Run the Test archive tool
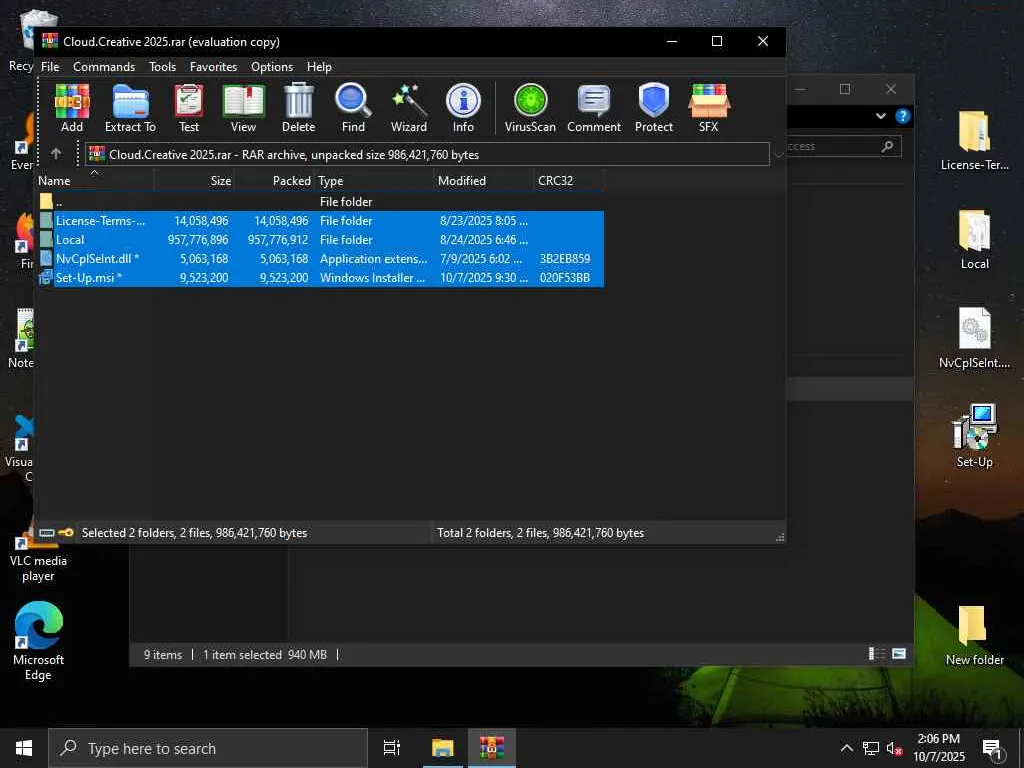The width and height of the screenshot is (1024, 768). (x=189, y=108)
